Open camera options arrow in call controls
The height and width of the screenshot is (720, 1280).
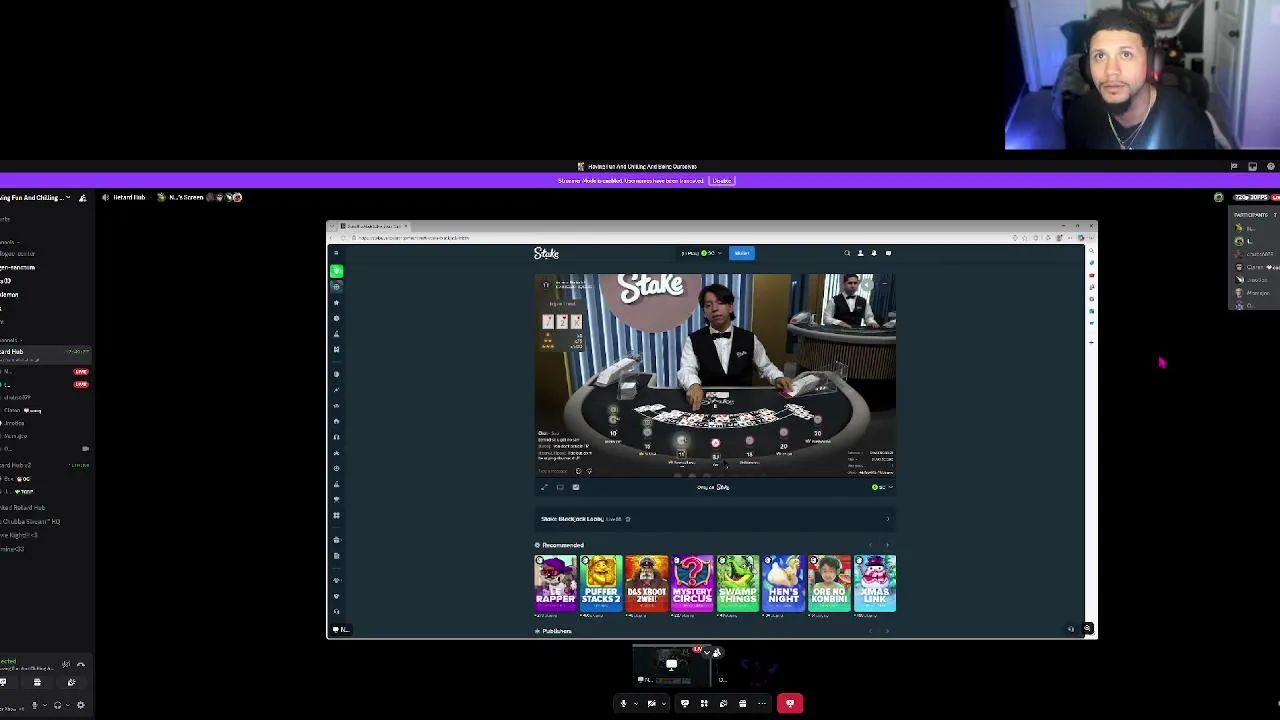pyautogui.click(x=664, y=704)
